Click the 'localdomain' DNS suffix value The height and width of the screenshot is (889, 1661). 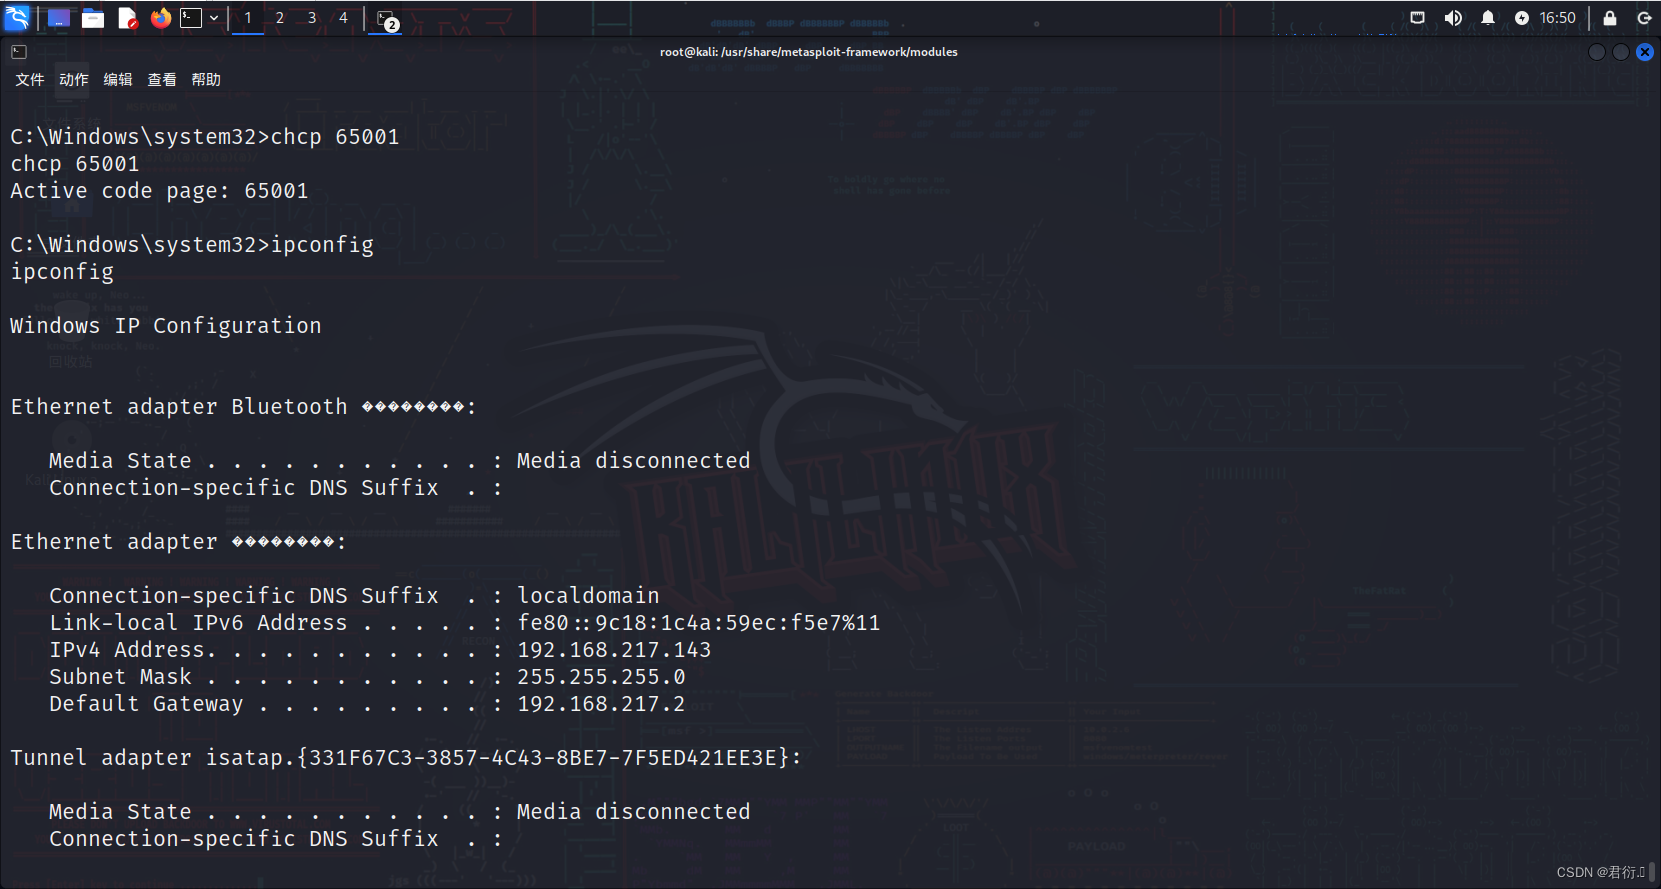tap(588, 596)
